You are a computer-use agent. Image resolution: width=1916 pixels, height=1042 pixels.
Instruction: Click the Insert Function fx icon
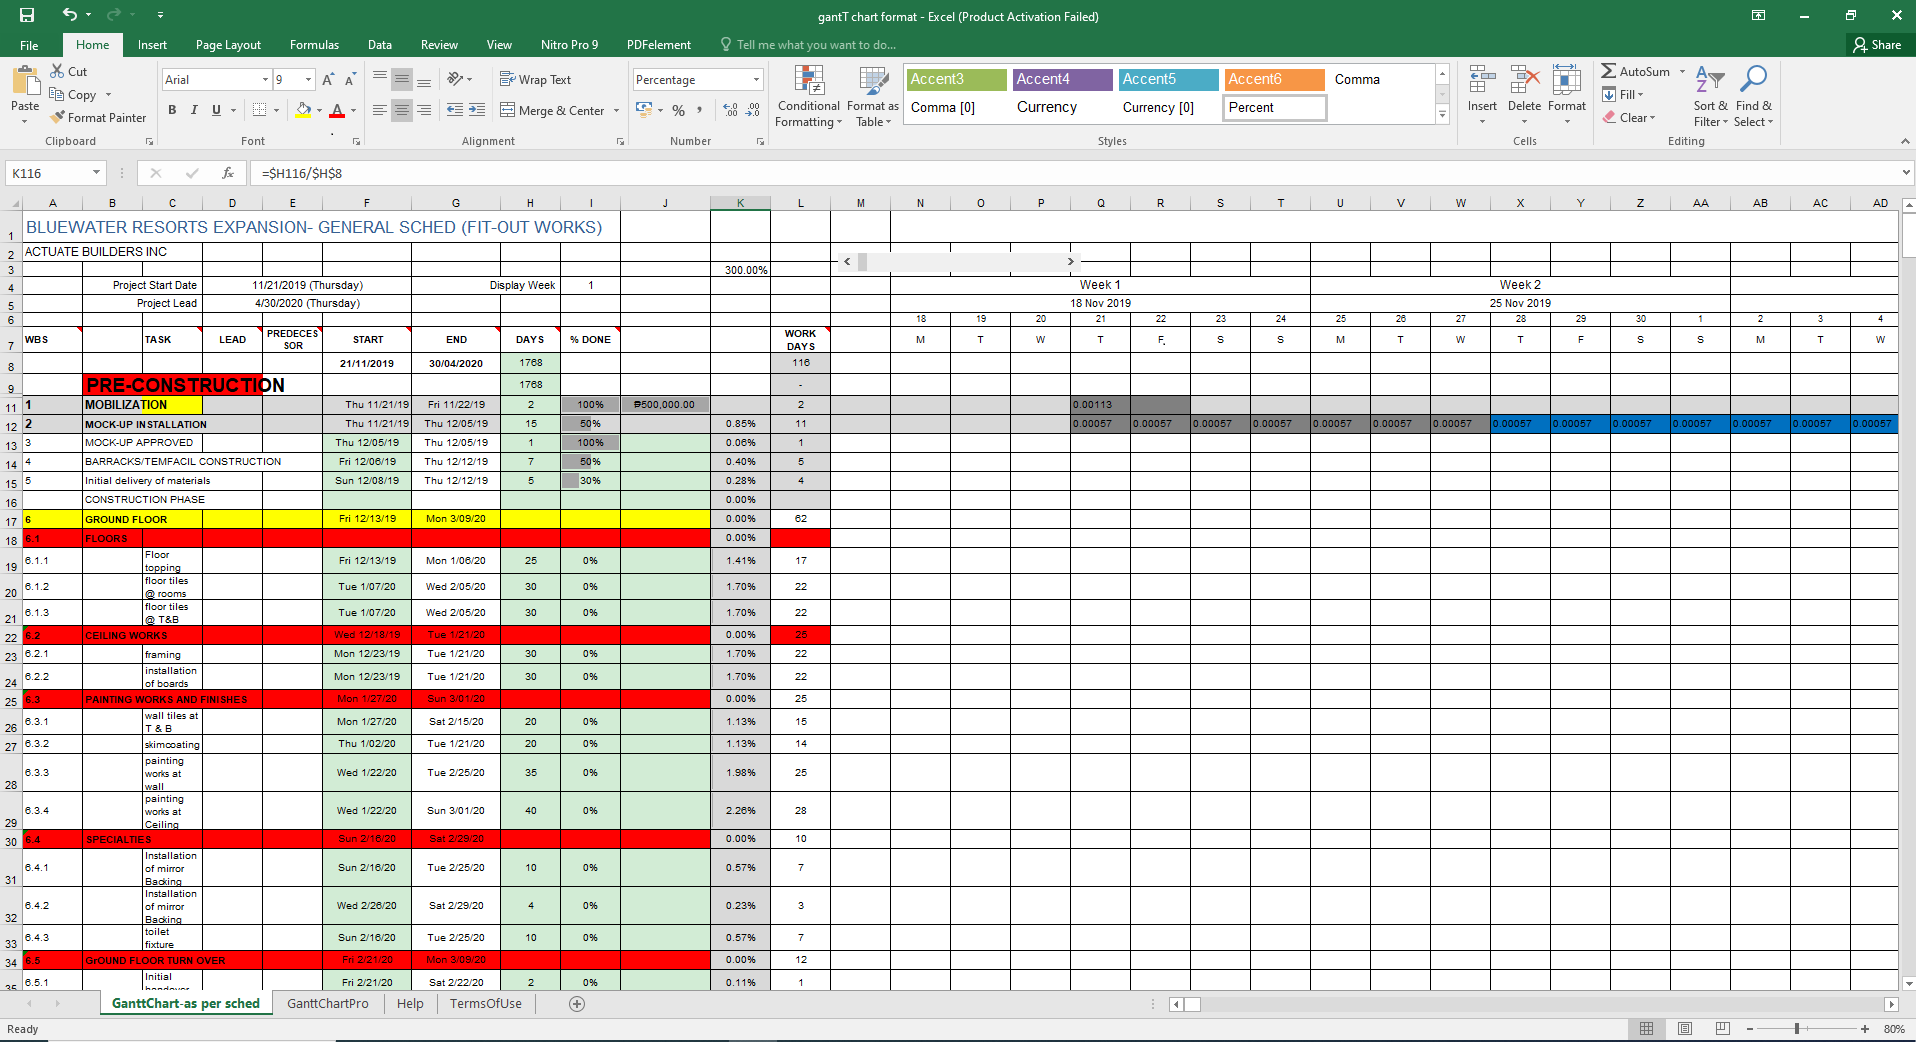(228, 173)
